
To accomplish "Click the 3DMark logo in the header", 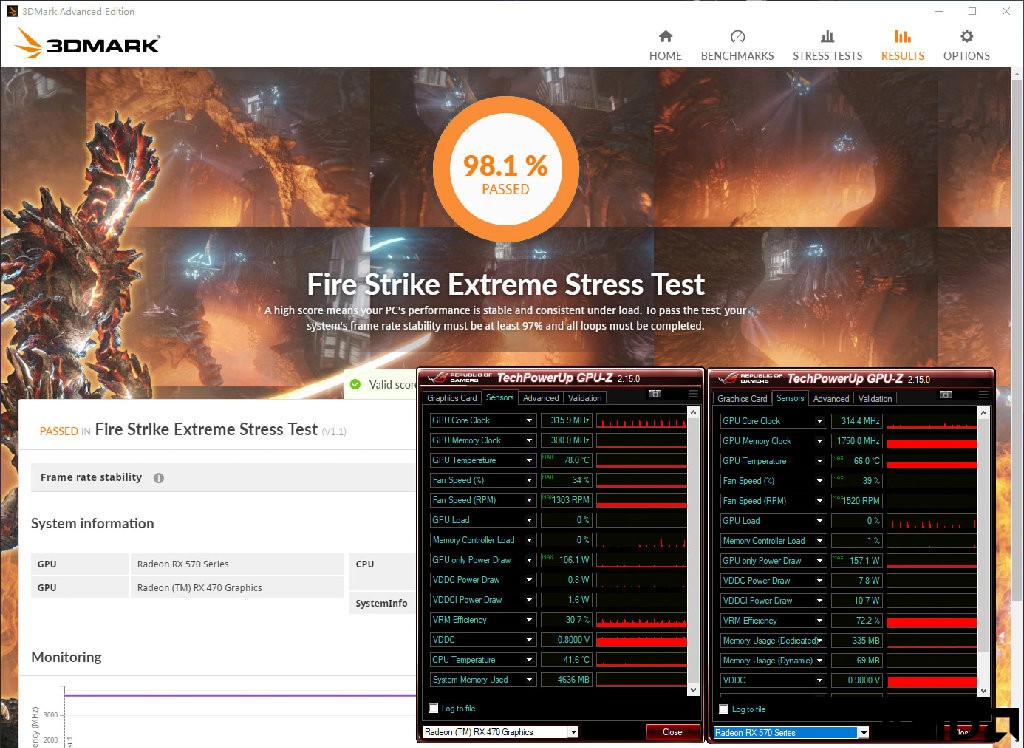I will [x=88, y=44].
